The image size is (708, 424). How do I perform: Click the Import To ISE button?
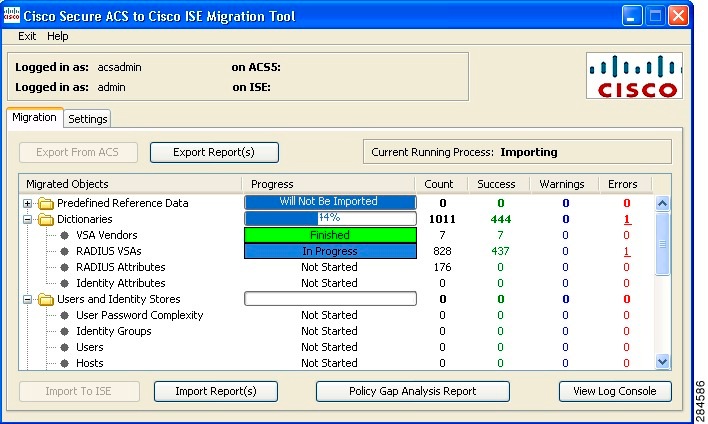79,391
